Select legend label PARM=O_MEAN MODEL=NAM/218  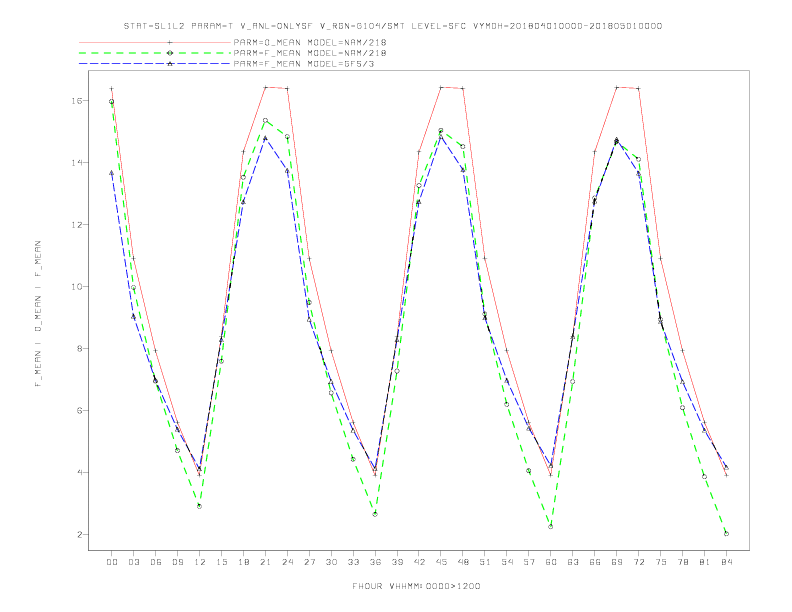pos(310,42)
